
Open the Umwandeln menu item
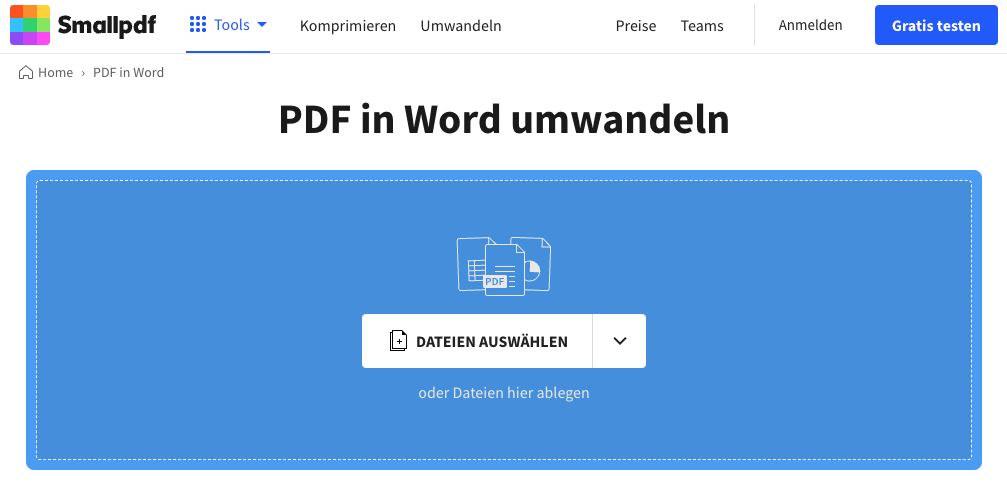click(461, 26)
